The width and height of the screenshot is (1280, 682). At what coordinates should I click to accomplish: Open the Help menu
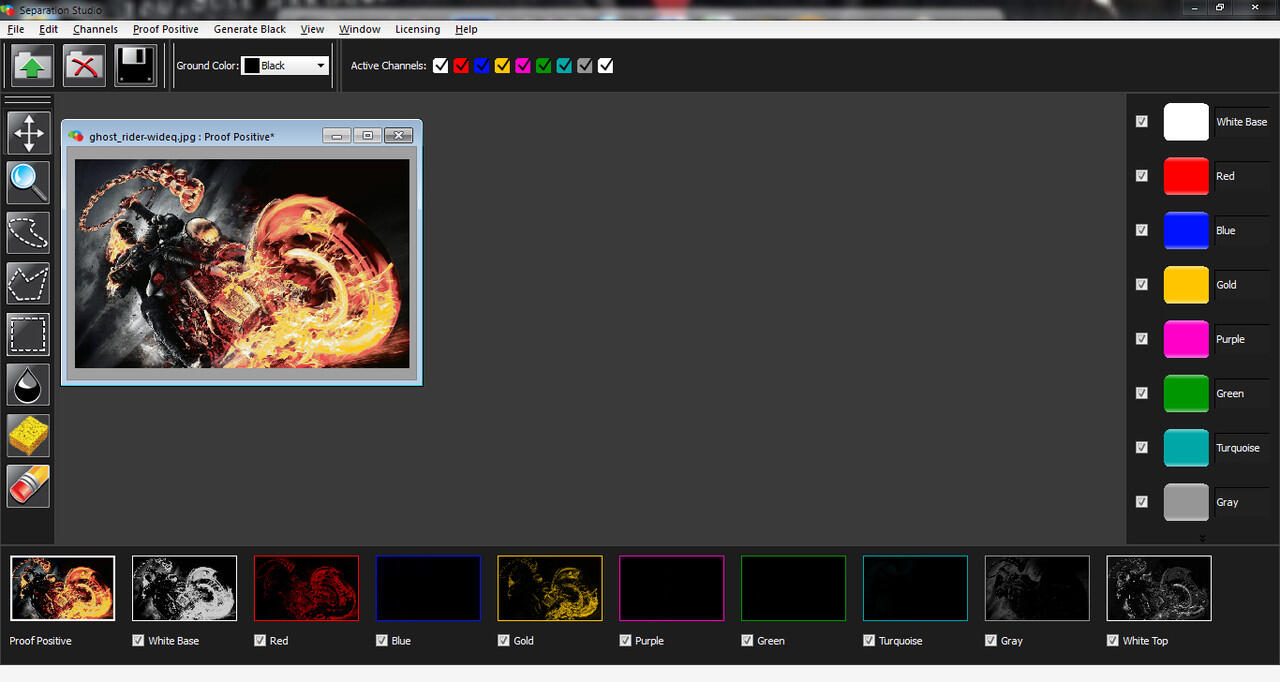466,29
